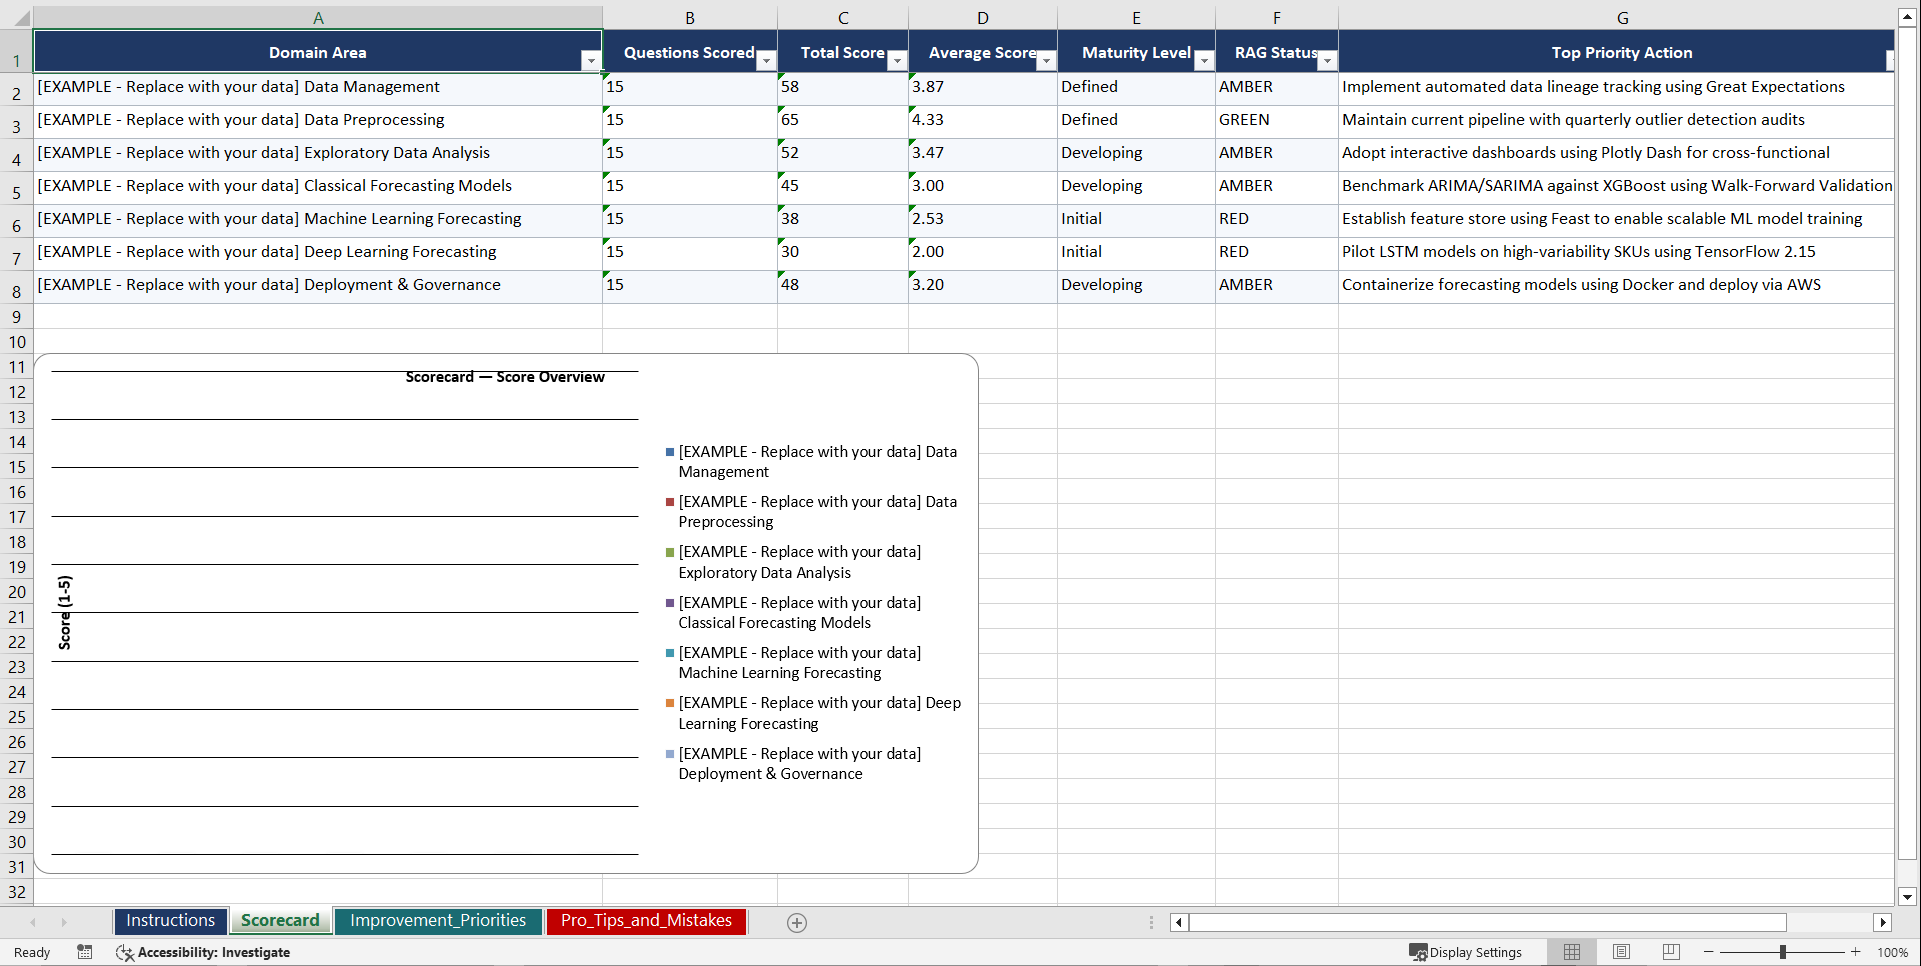This screenshot has height=966, width=1921.
Task: Switch to Page Layout view icon
Action: (1620, 952)
